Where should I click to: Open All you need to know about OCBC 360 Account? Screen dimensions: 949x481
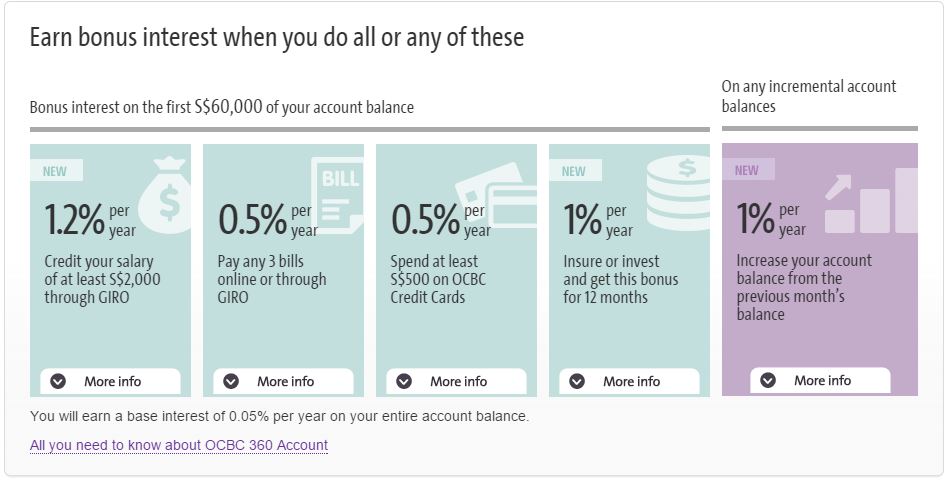pyautogui.click(x=179, y=445)
